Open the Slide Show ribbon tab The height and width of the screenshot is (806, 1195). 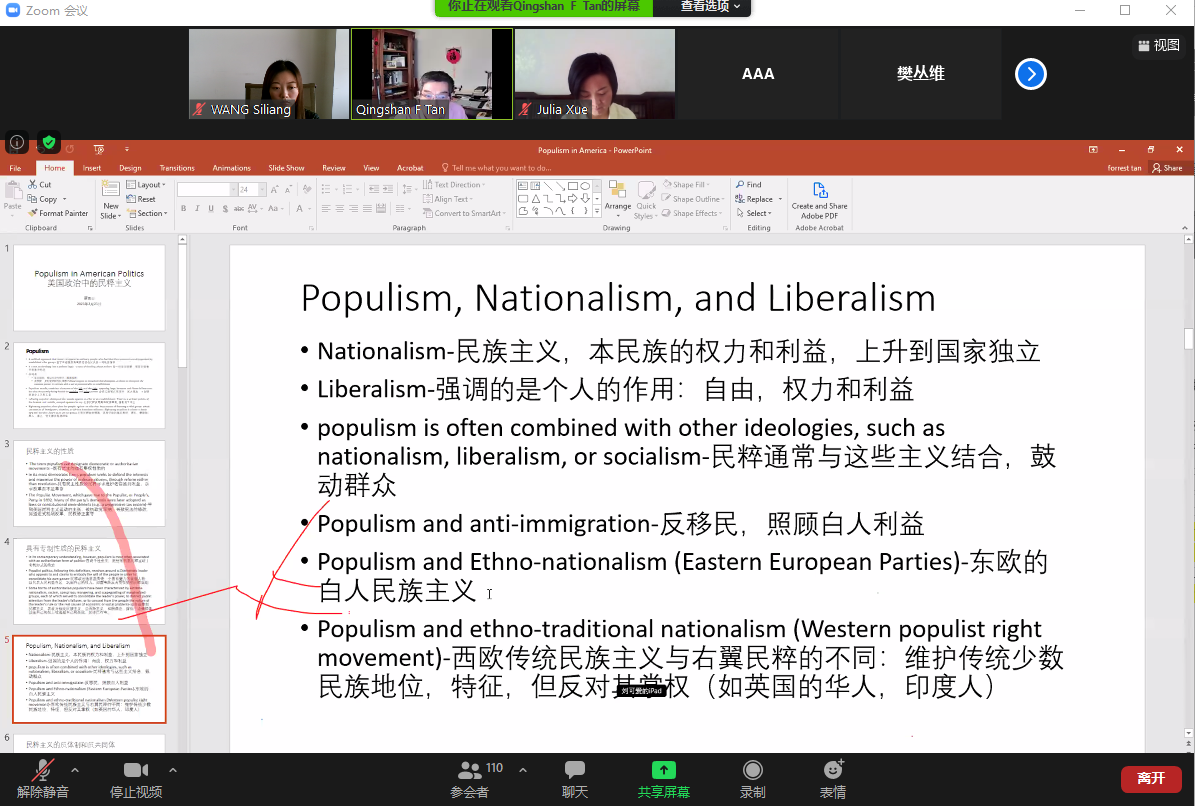286,168
